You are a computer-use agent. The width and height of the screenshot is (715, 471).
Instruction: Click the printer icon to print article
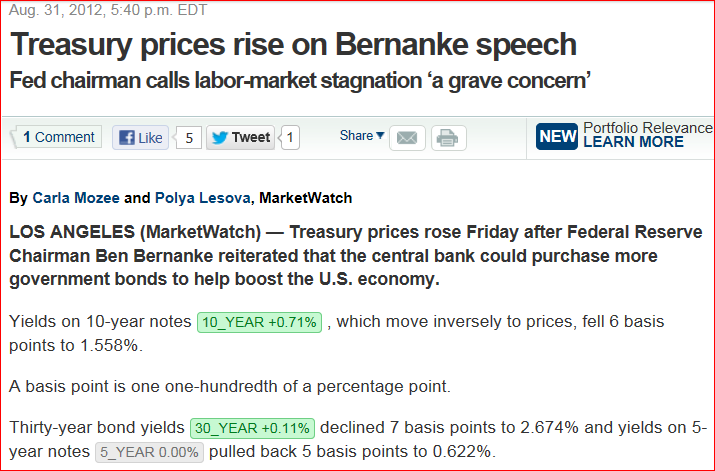[x=448, y=138]
